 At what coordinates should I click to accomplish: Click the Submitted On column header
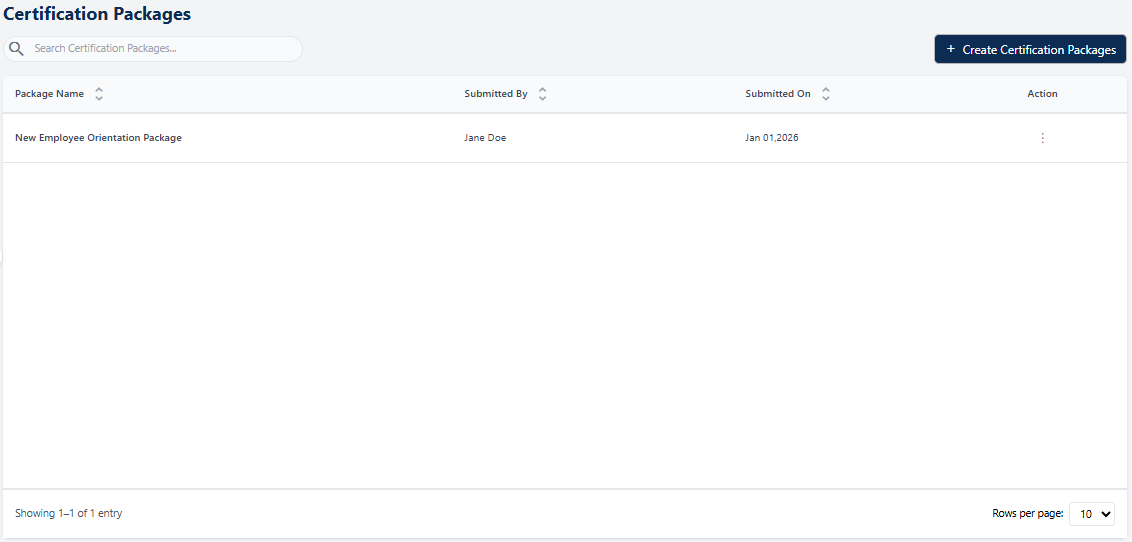[x=778, y=94]
